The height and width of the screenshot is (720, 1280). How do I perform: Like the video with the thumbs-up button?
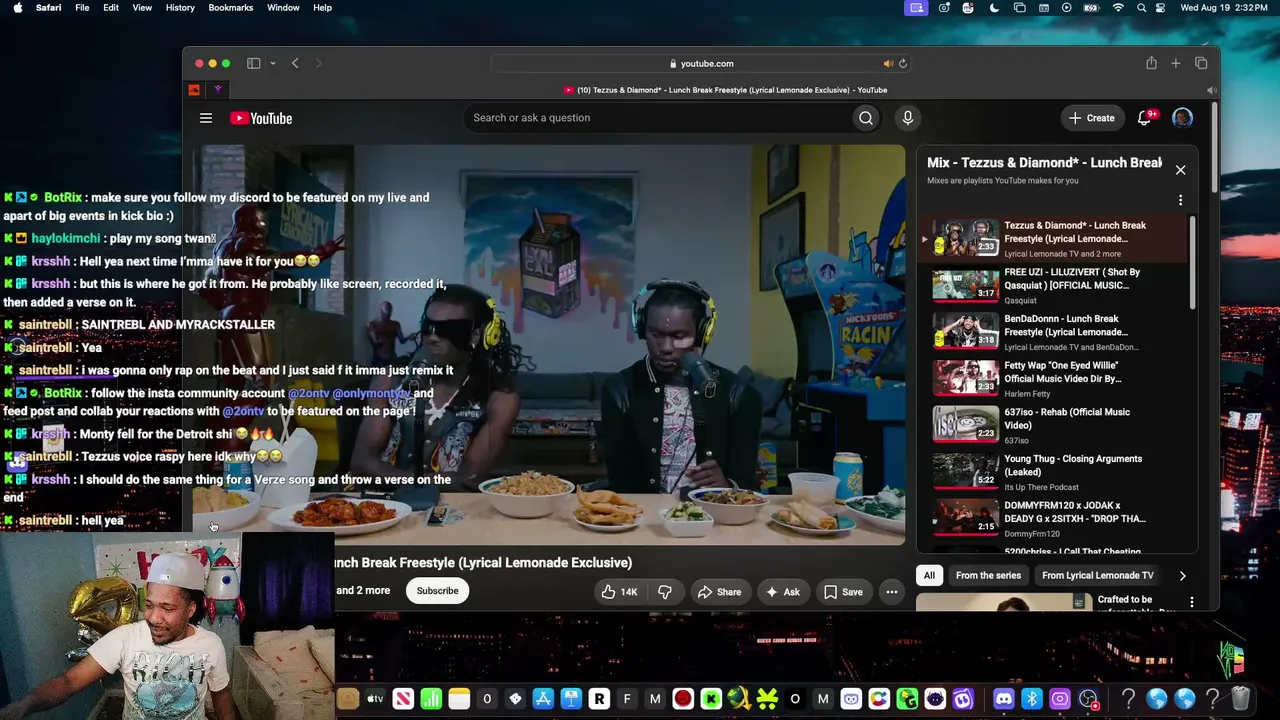[619, 592]
